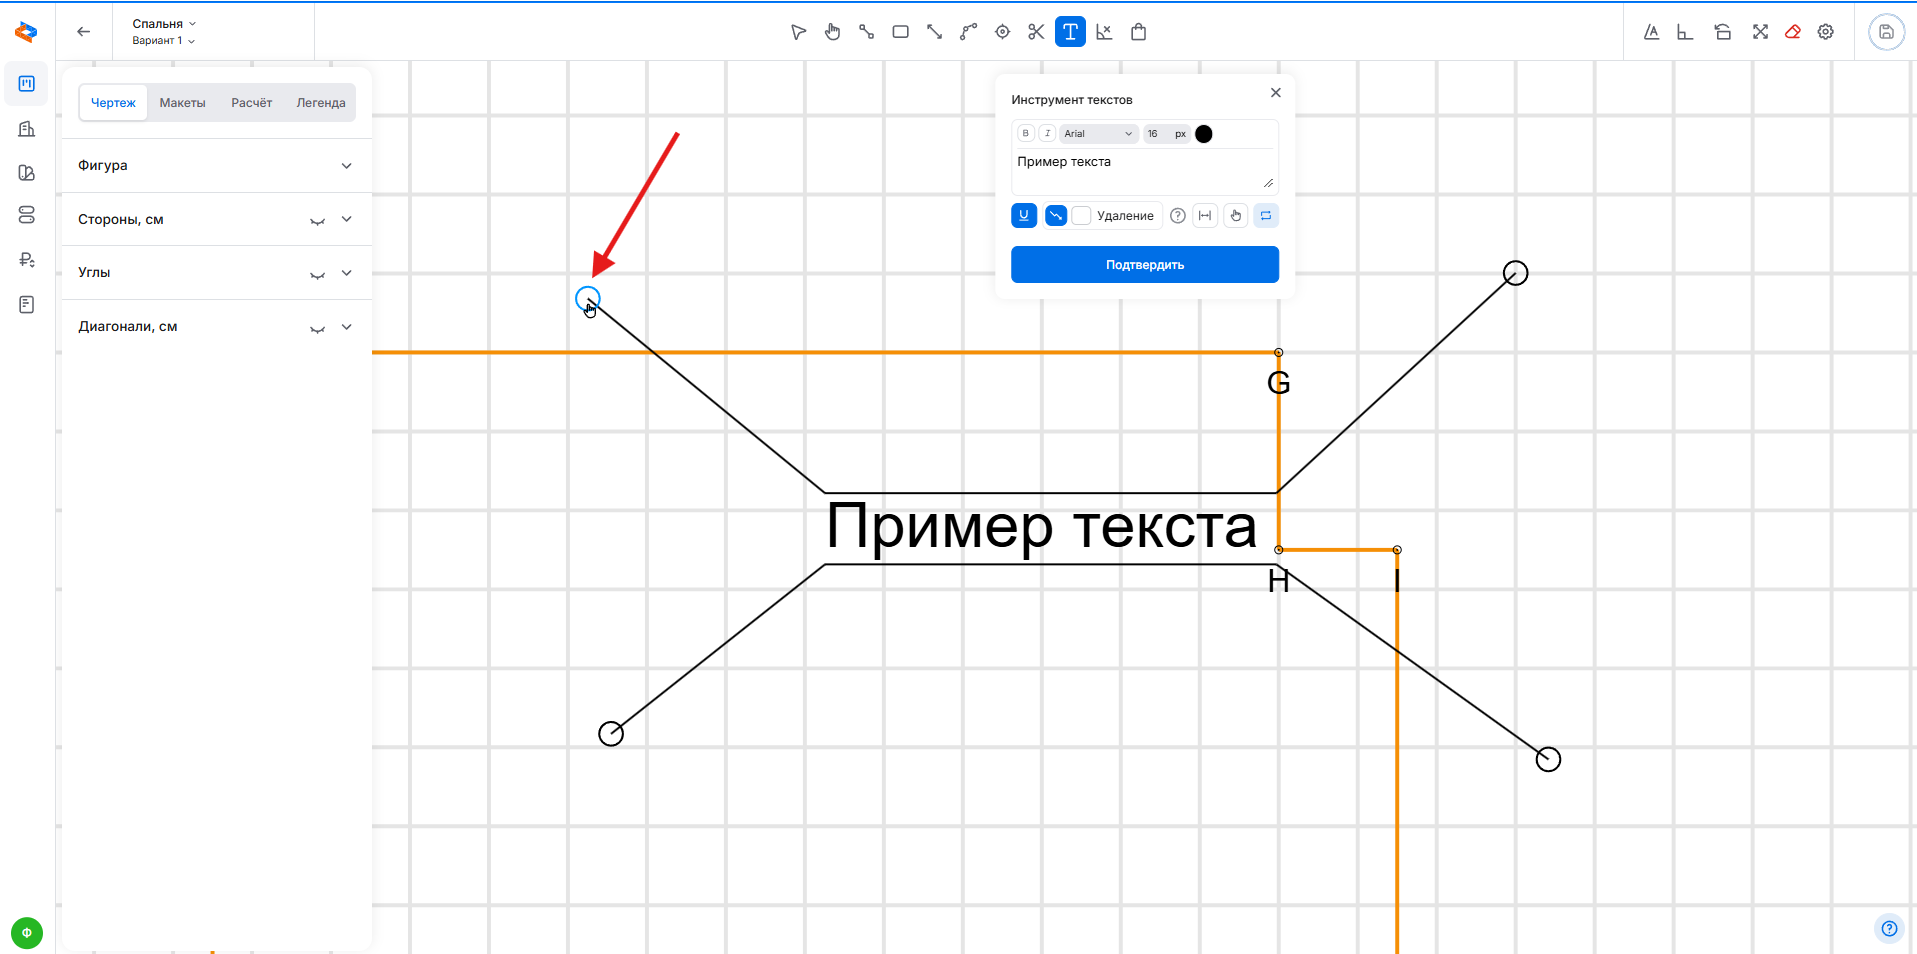Click the black text color swatch
Viewport: 1917px width, 954px height.
coord(1204,134)
